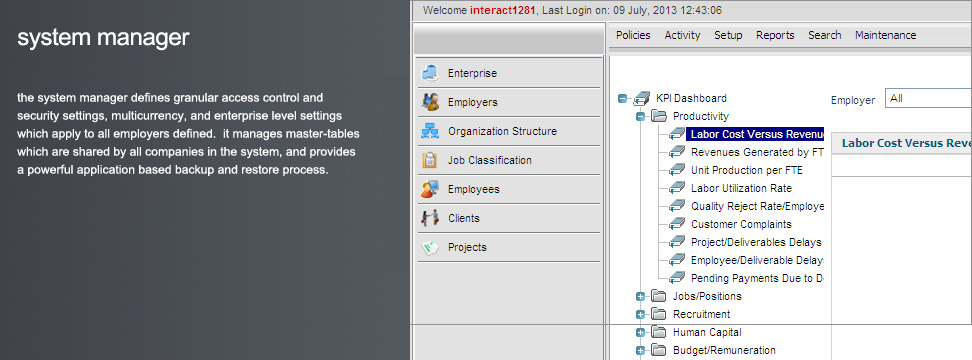Open the Employers module button
Image resolution: width=972 pixels, height=360 pixels.
[509, 102]
